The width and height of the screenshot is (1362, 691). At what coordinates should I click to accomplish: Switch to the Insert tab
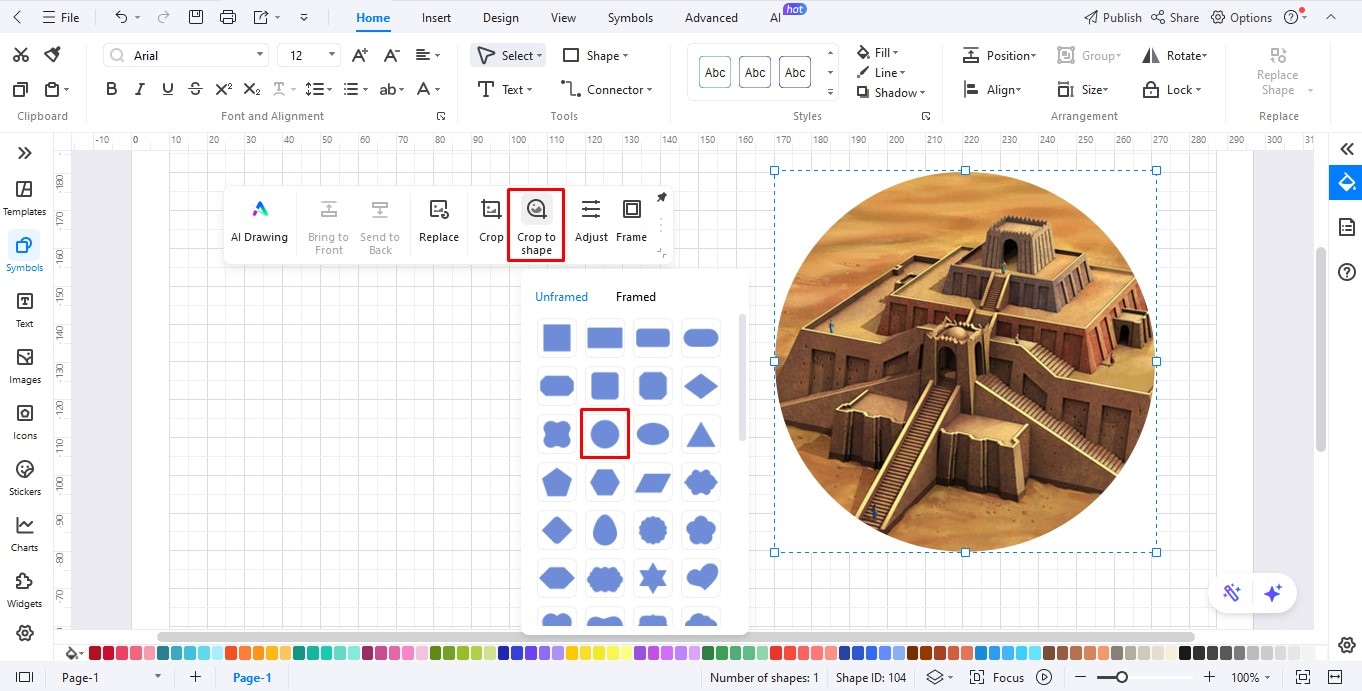tap(436, 18)
